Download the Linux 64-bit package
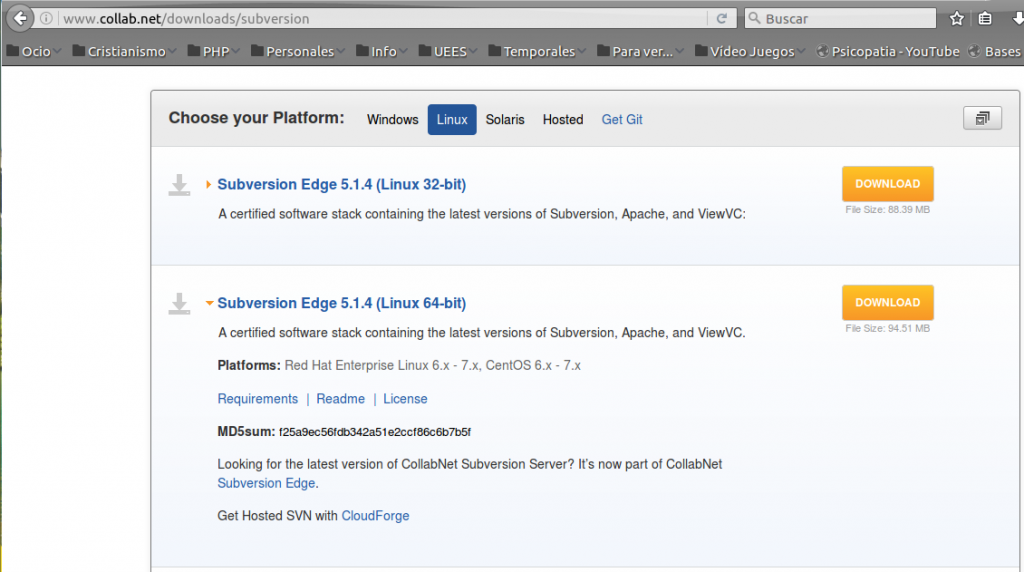Image resolution: width=1024 pixels, height=572 pixels. coord(888,302)
